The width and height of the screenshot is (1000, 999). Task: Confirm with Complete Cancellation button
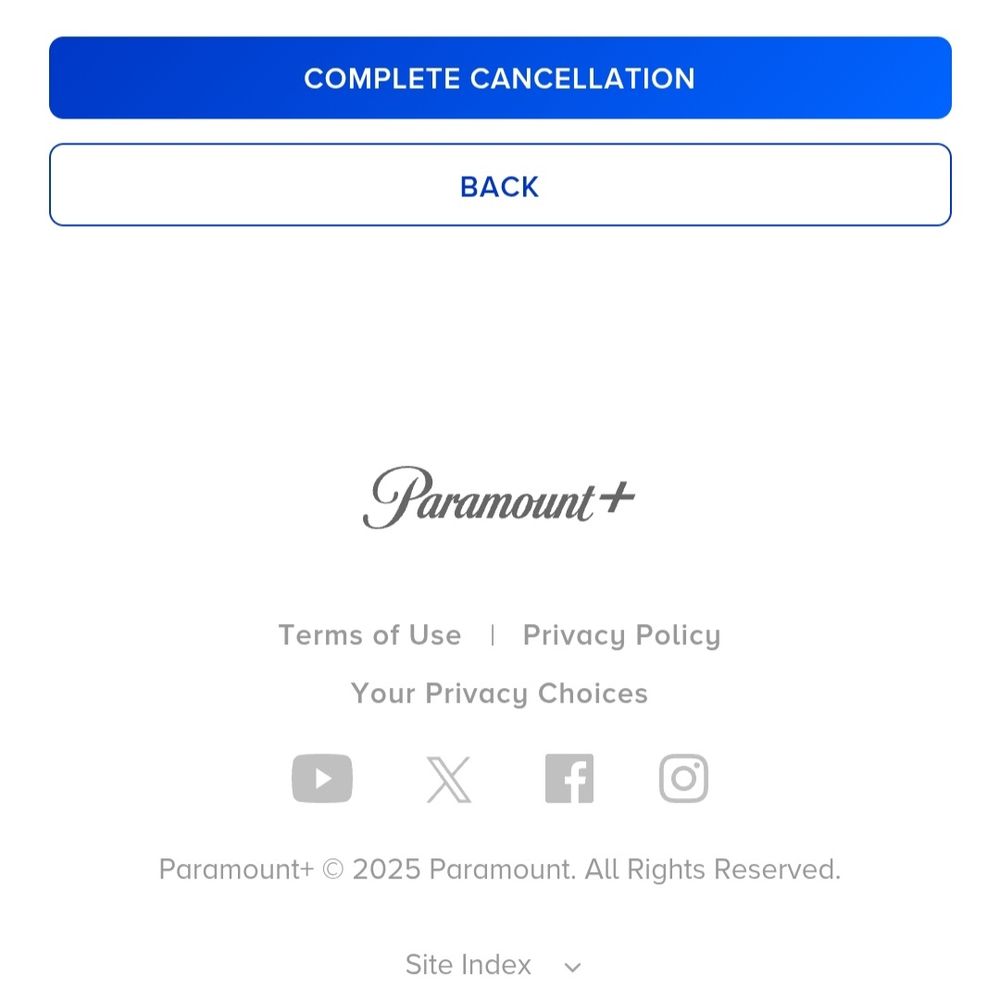click(x=500, y=78)
